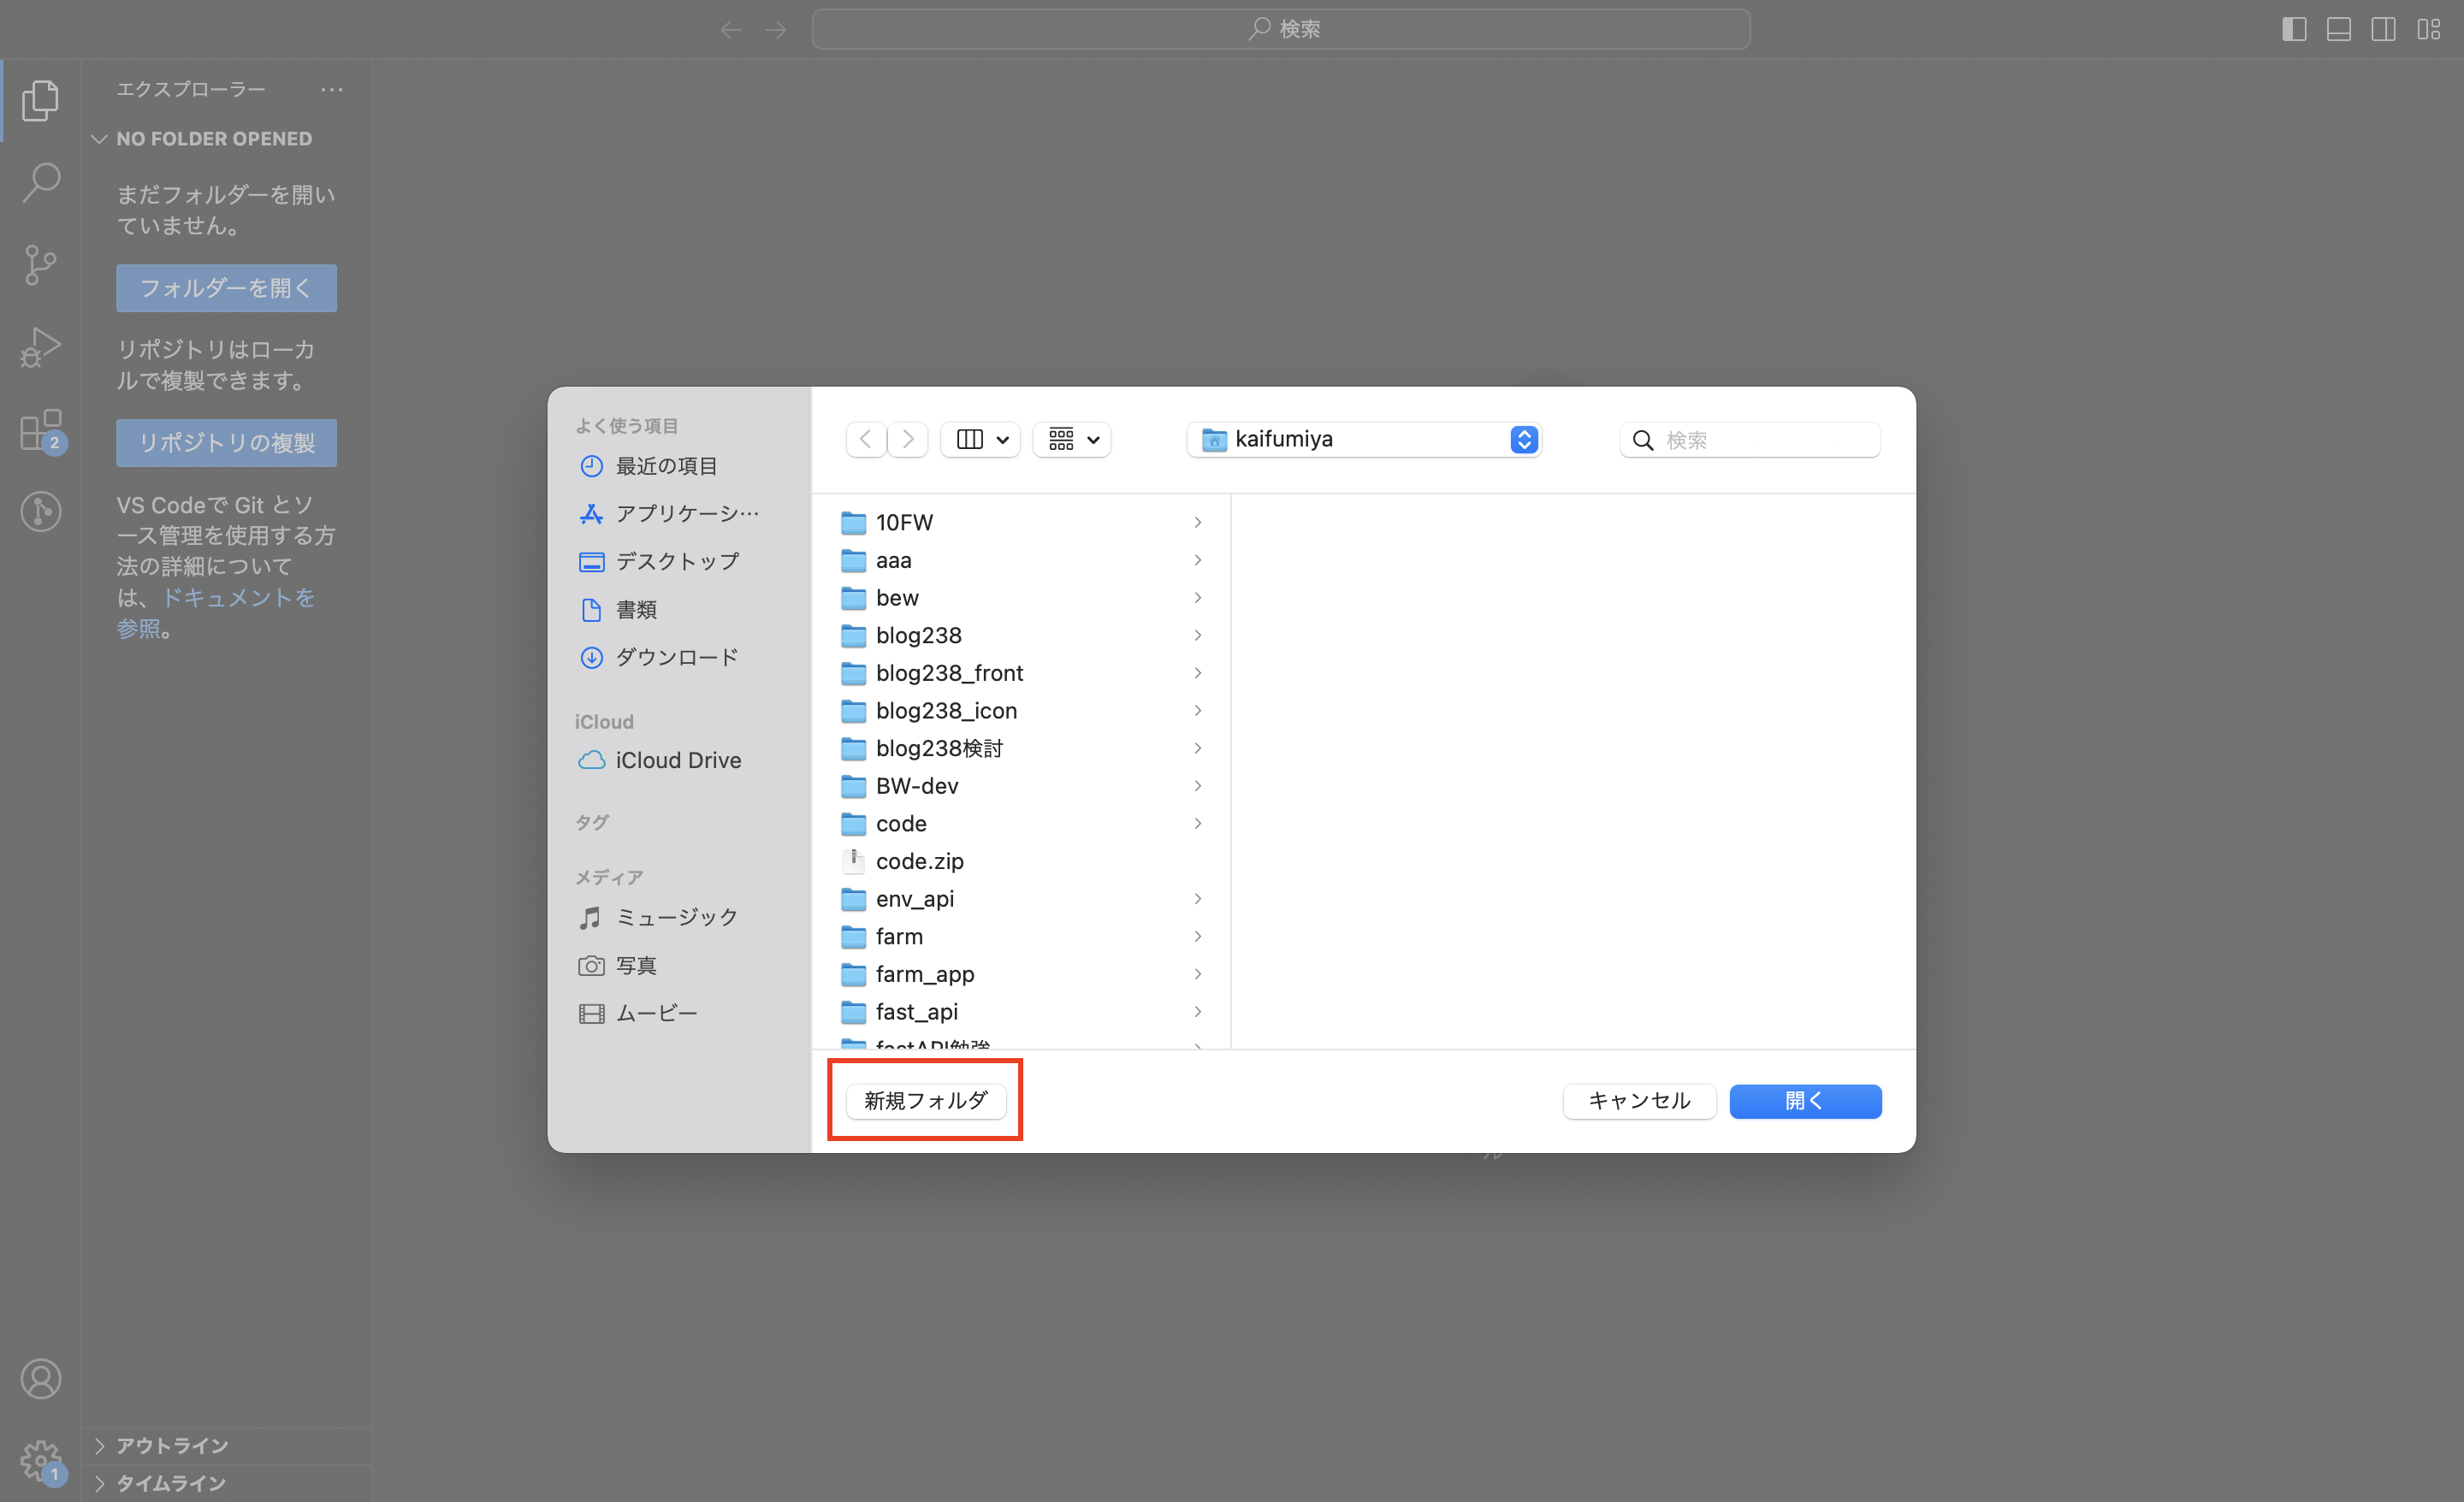Select the code.zip file
Viewport: 2464px width, 1502px height.
click(1021, 861)
